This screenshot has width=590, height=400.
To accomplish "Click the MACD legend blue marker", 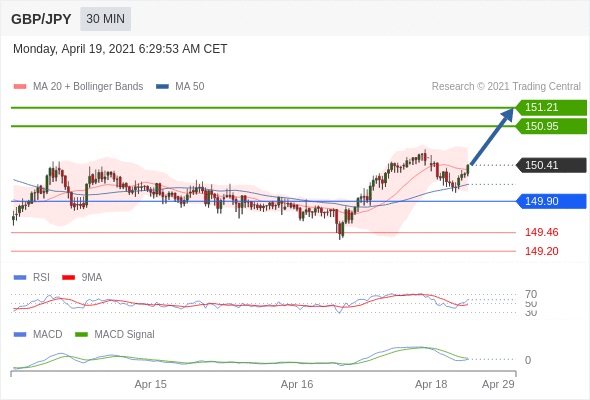I will coord(20,334).
